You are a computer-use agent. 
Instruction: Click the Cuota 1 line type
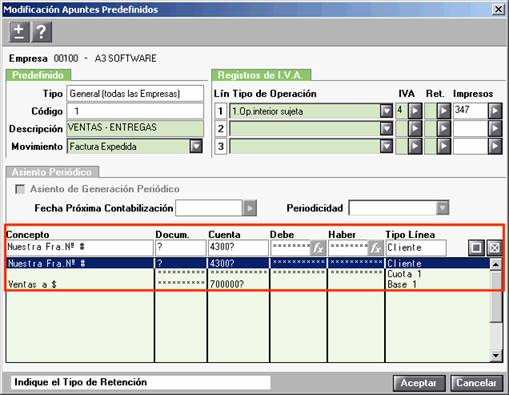(x=404, y=274)
